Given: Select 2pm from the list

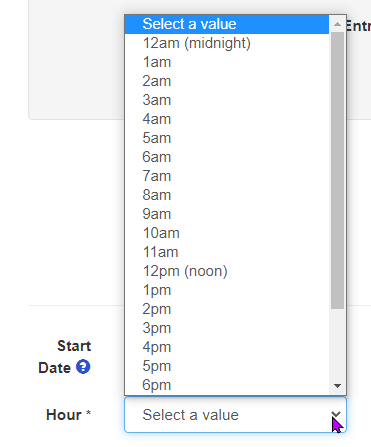Looking at the screenshot, I should point(227,309).
